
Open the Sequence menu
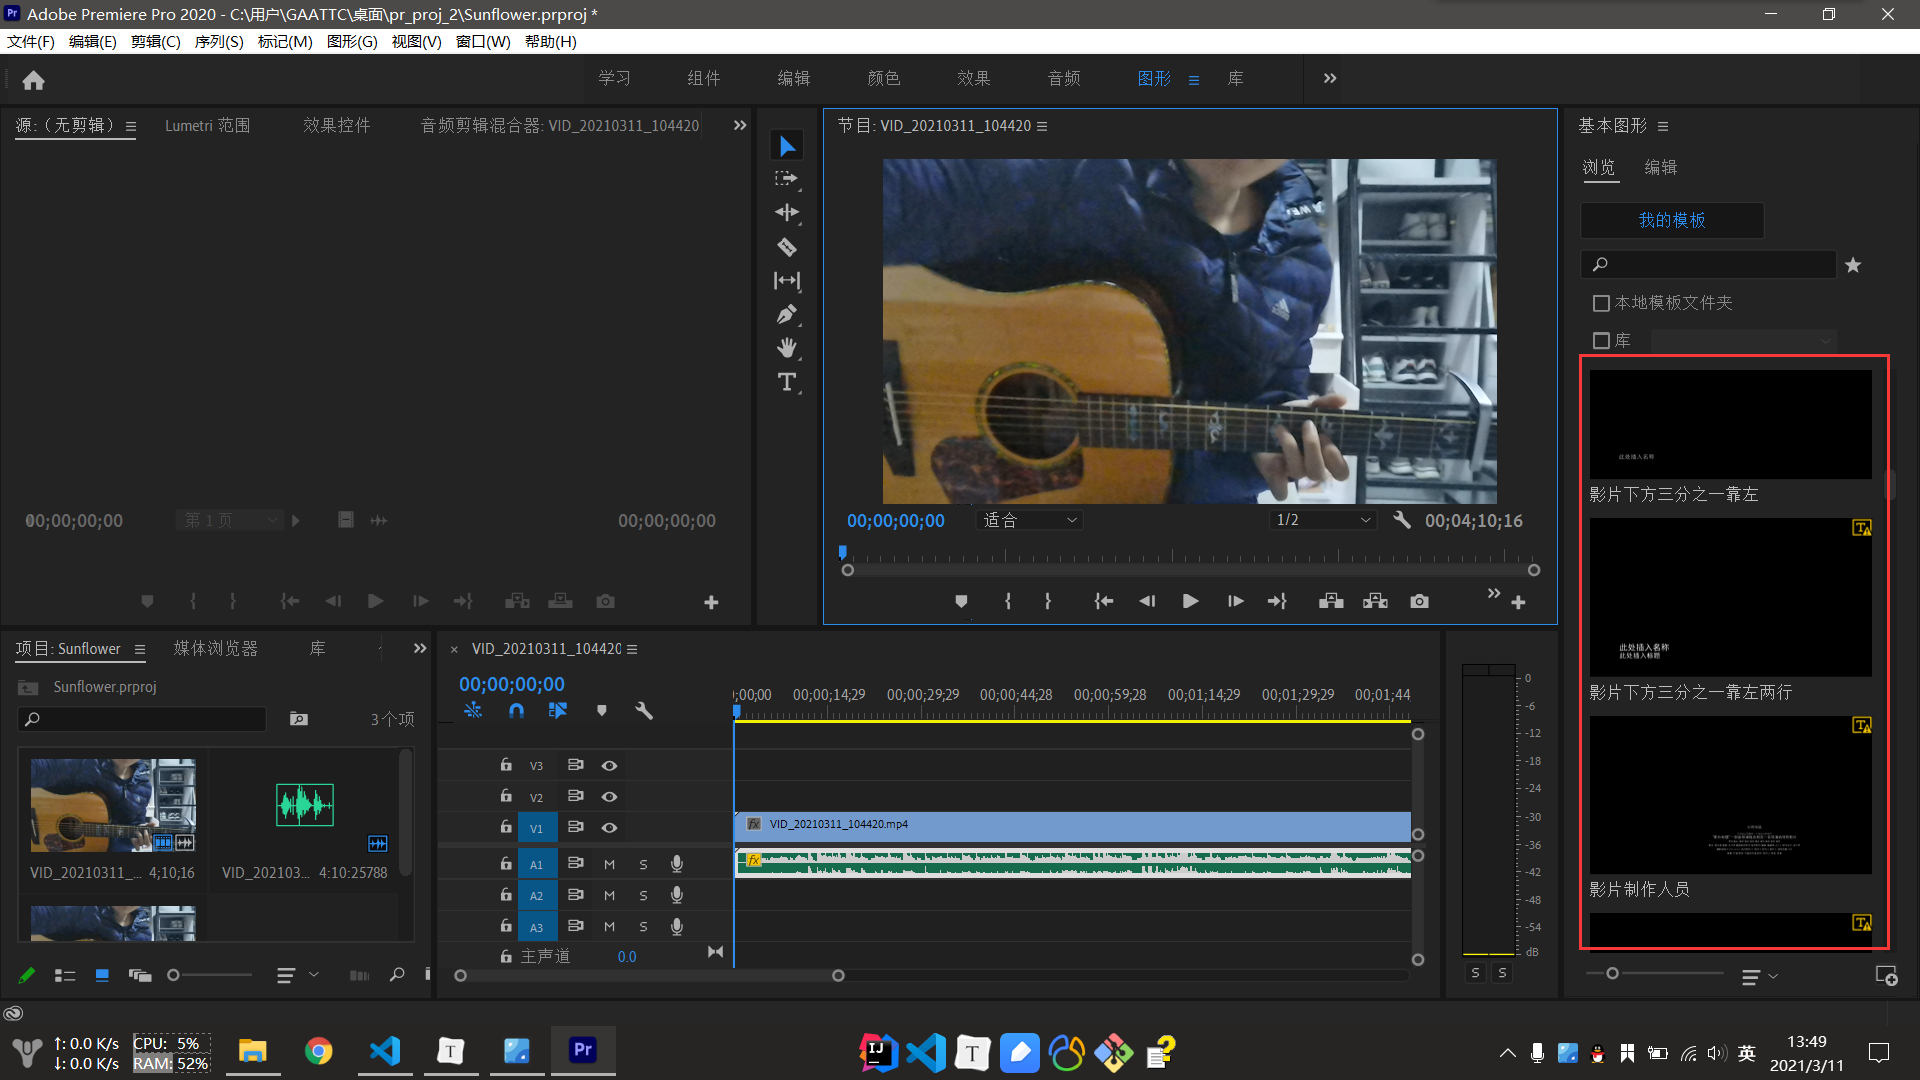point(218,41)
